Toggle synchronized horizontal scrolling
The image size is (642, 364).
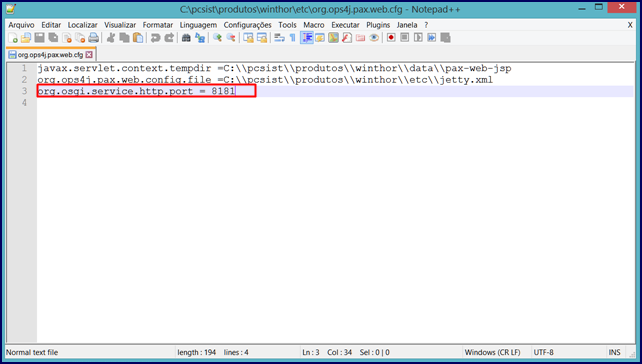point(262,38)
